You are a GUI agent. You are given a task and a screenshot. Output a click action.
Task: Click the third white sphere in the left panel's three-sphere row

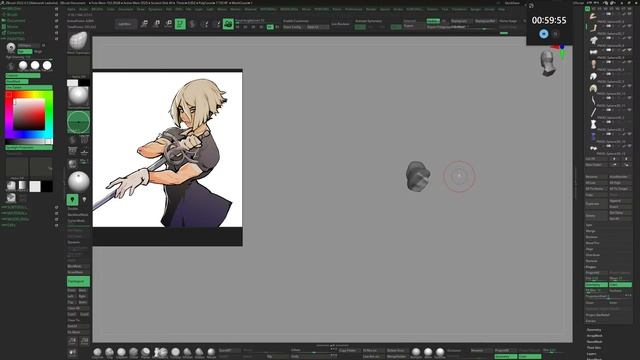[47, 65]
